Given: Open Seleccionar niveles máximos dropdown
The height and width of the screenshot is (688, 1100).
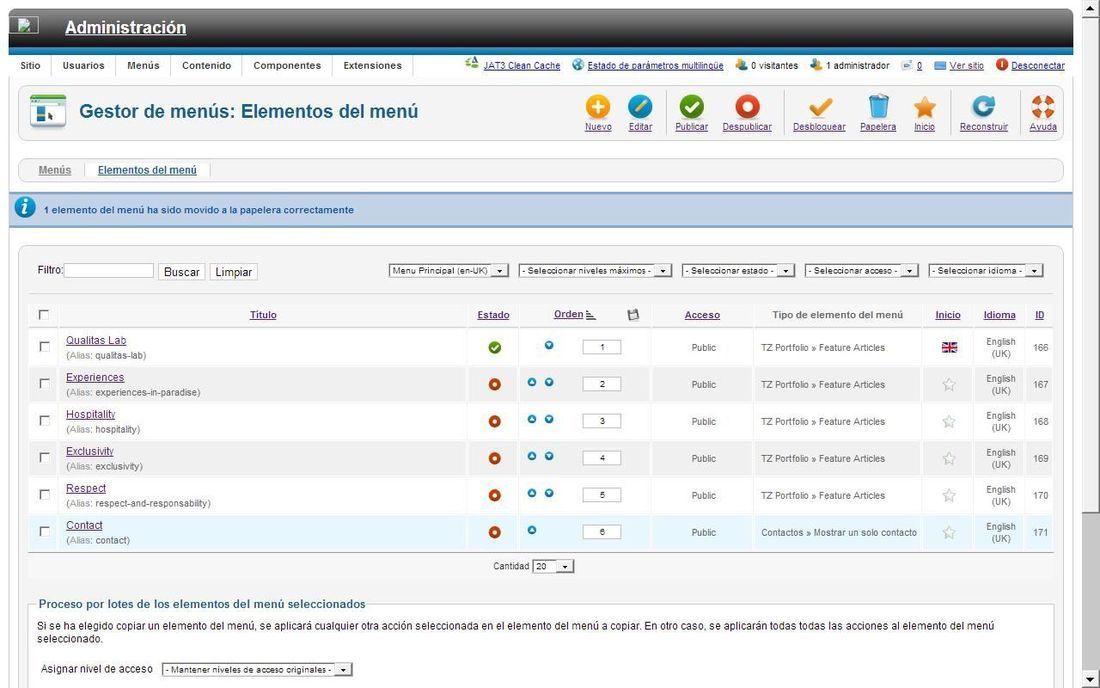Looking at the screenshot, I should (595, 271).
